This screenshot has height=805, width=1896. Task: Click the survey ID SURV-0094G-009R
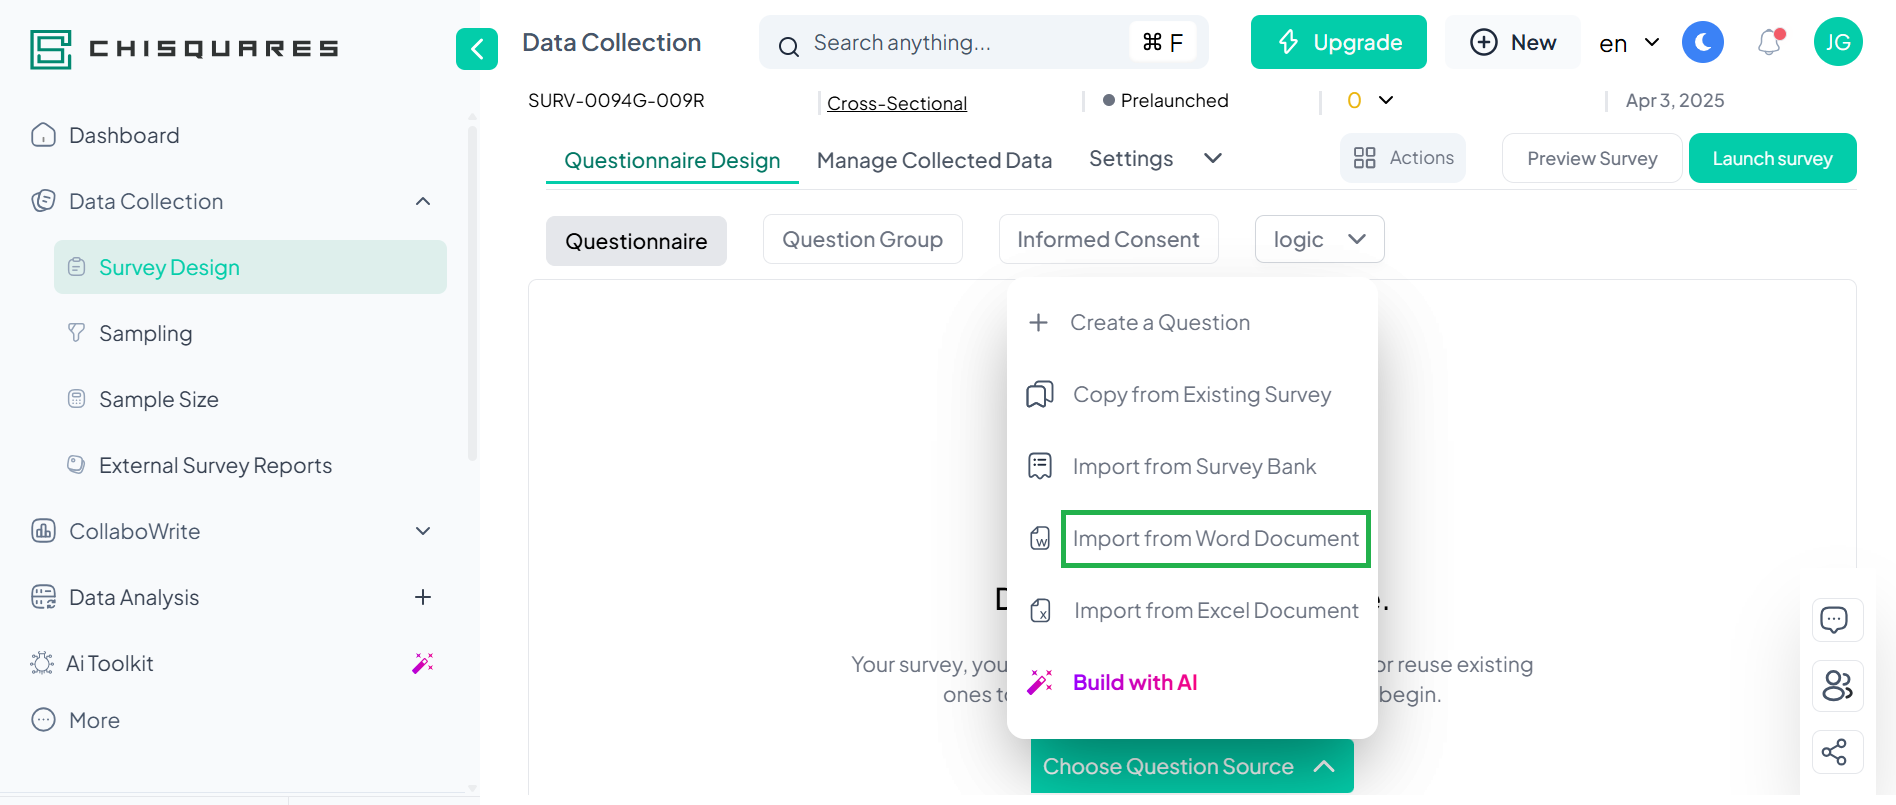point(616,100)
